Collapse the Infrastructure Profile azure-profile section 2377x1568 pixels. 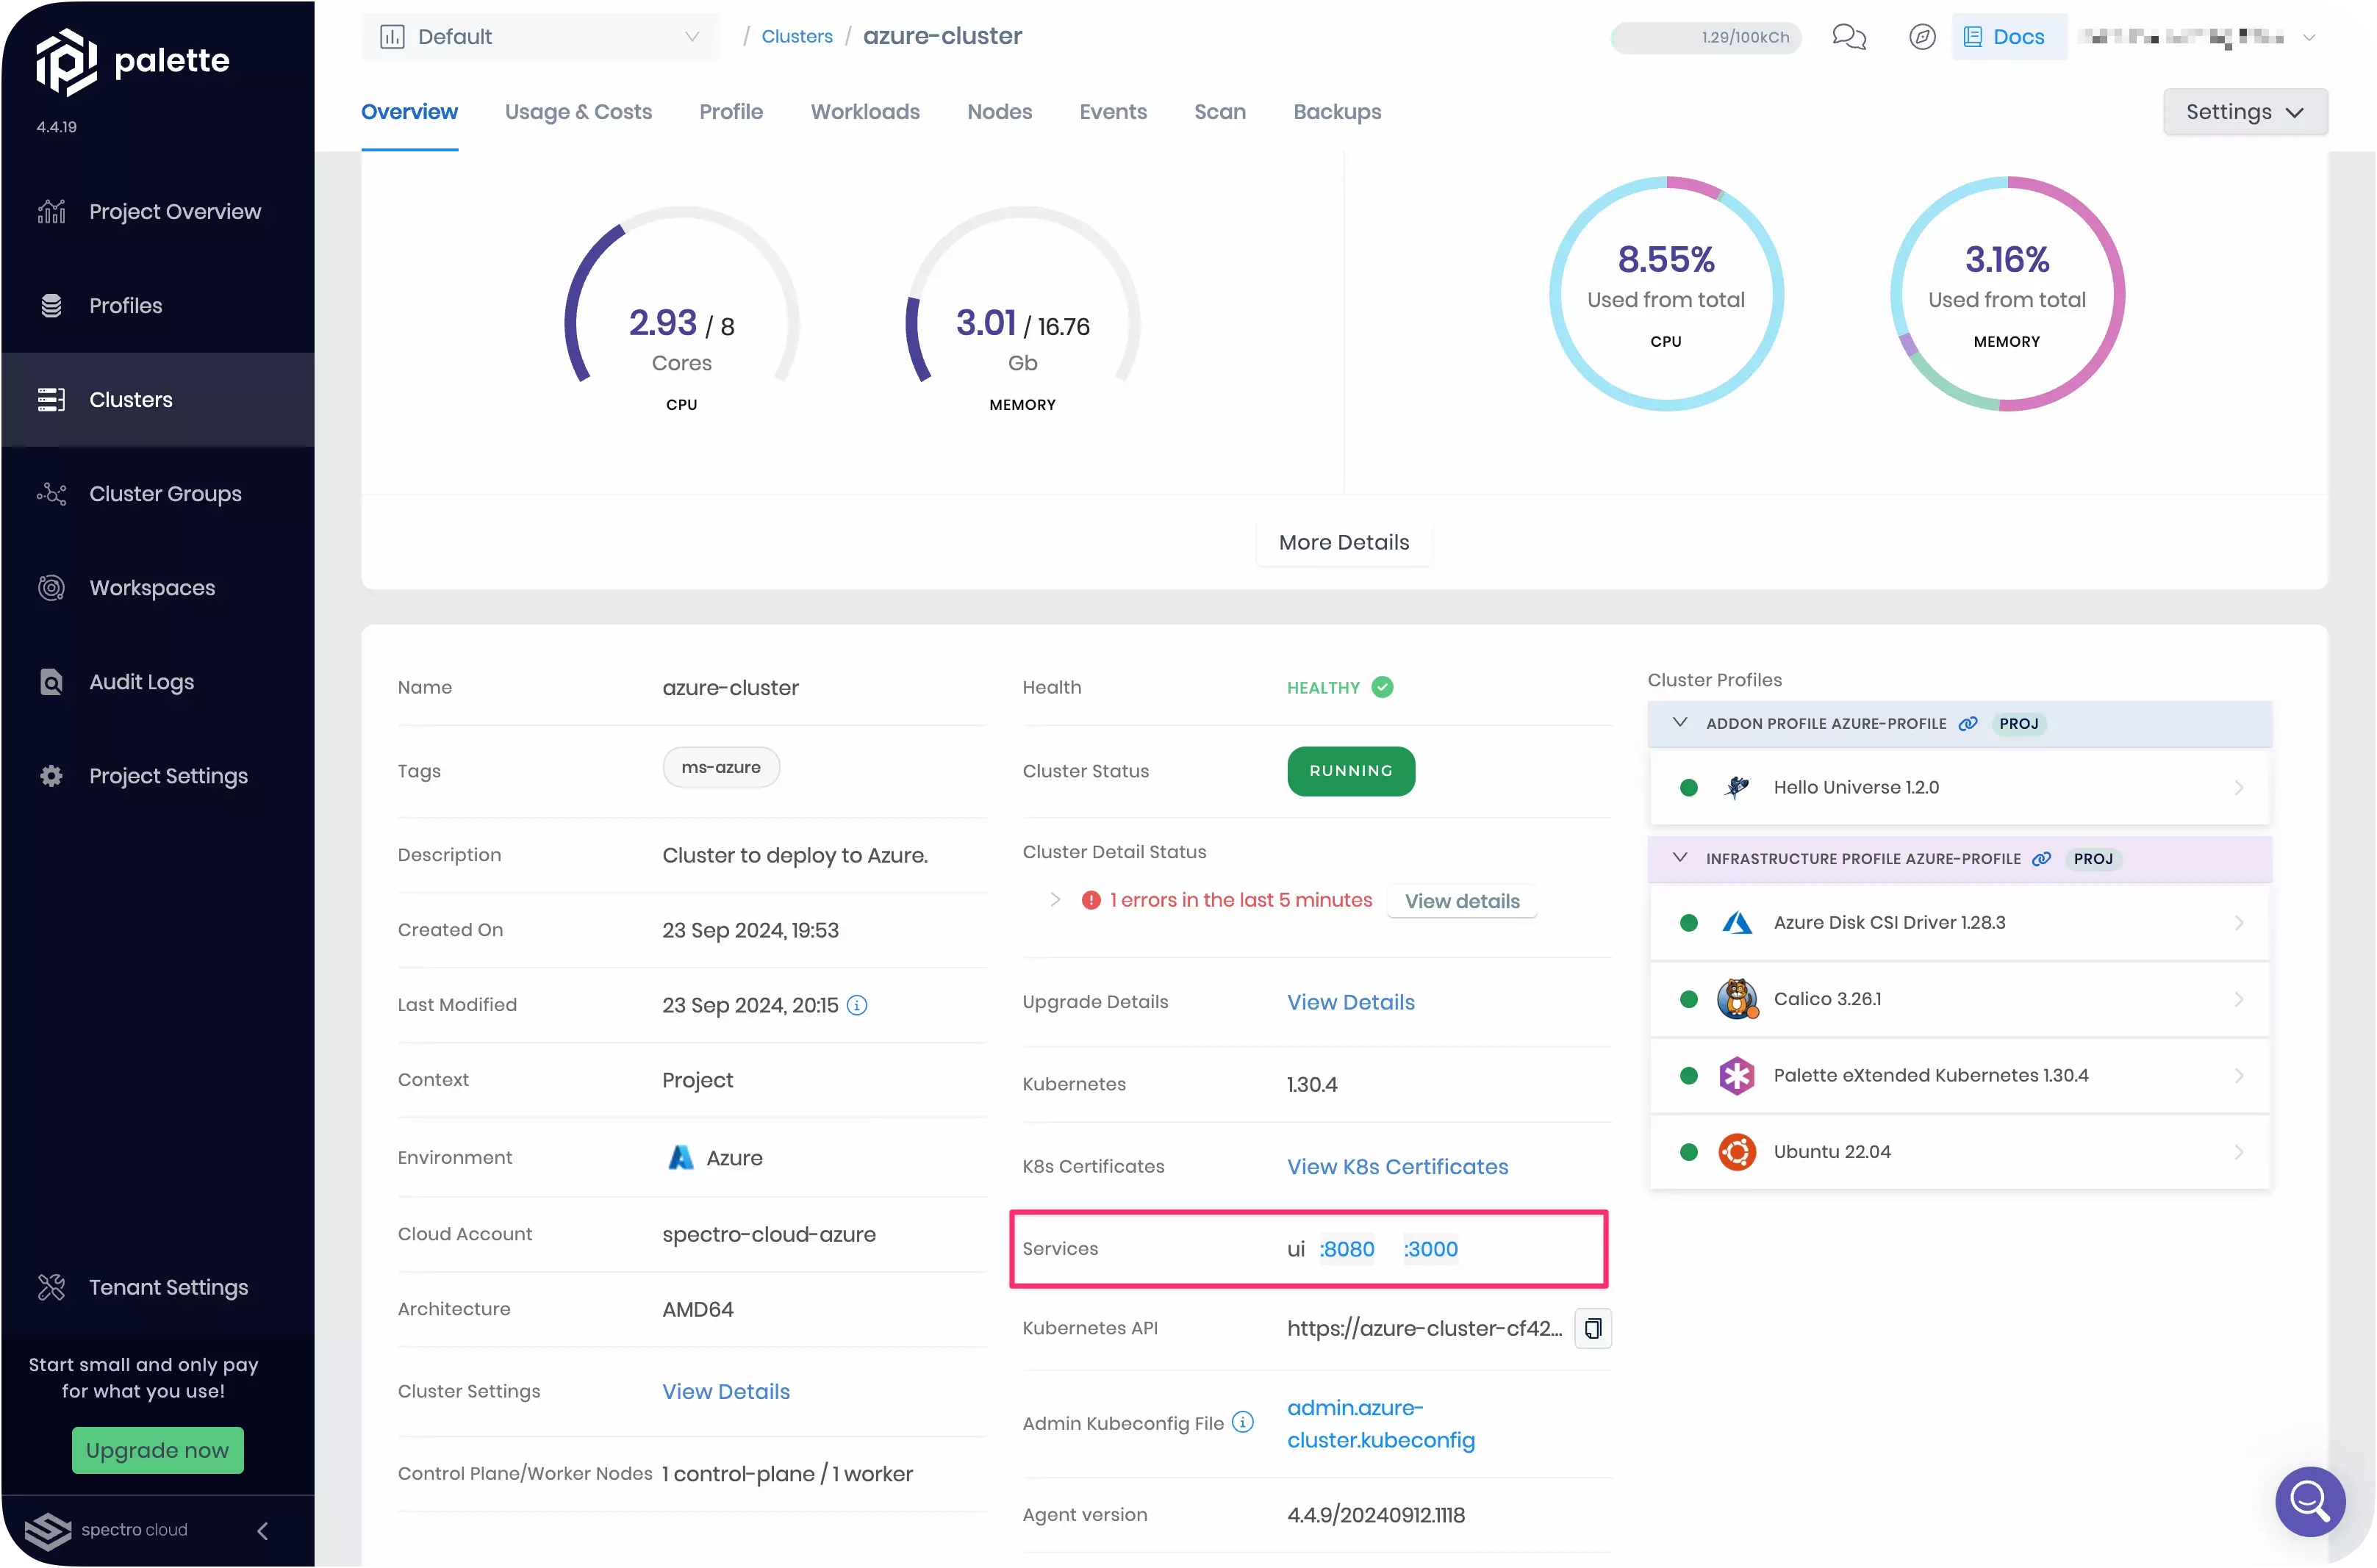click(1679, 858)
